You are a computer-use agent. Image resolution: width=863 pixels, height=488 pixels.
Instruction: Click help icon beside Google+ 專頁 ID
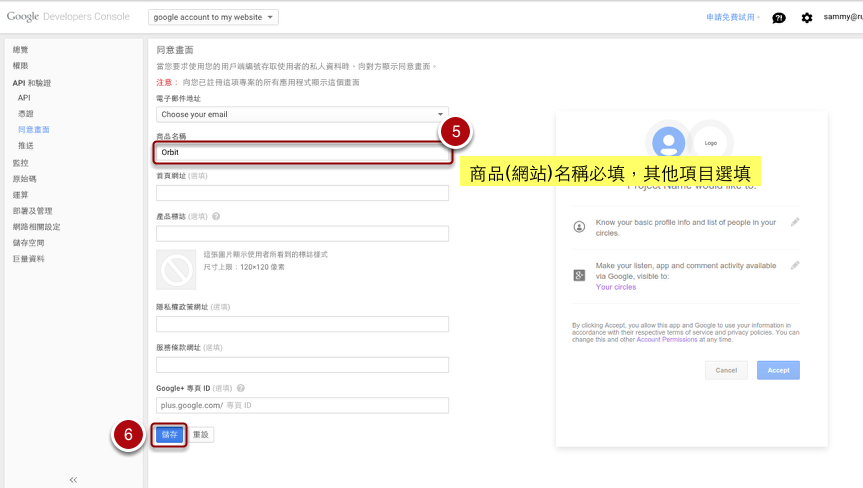click(241, 388)
